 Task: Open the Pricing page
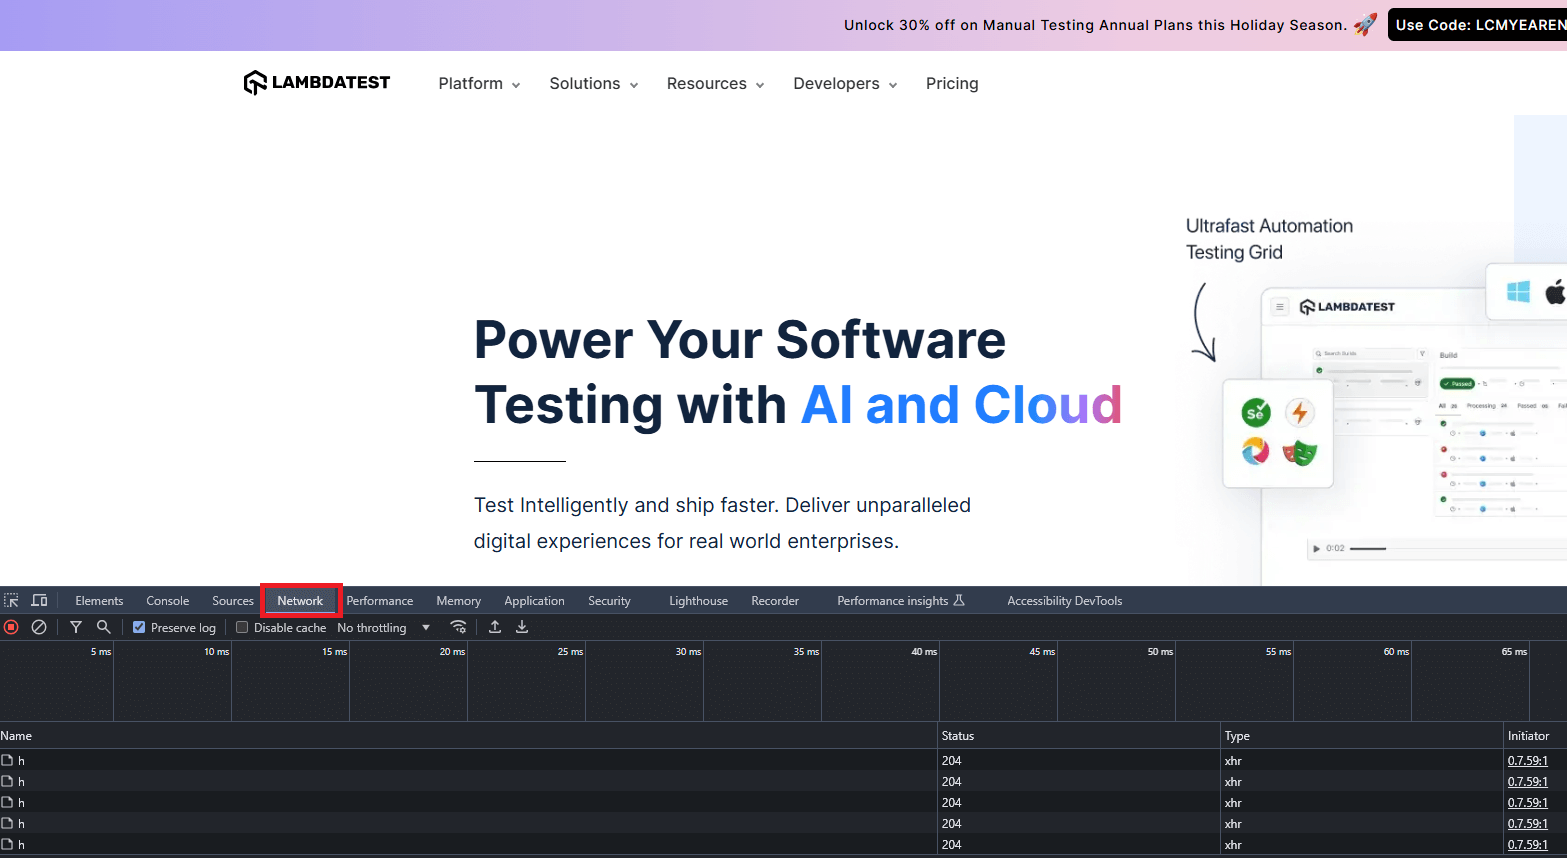click(x=952, y=84)
